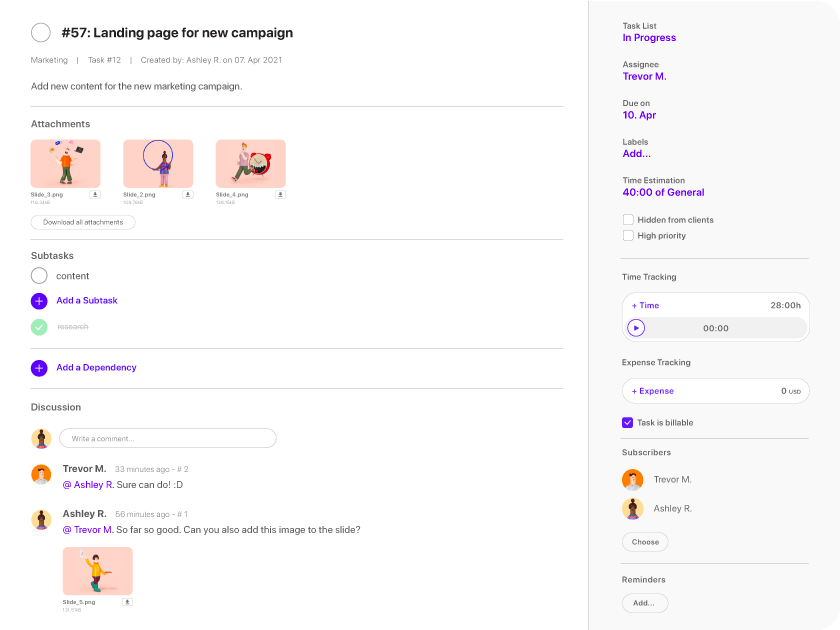This screenshot has width=840, height=630.
Task: Download the Slide_3.png attachment icon
Action: (95, 194)
